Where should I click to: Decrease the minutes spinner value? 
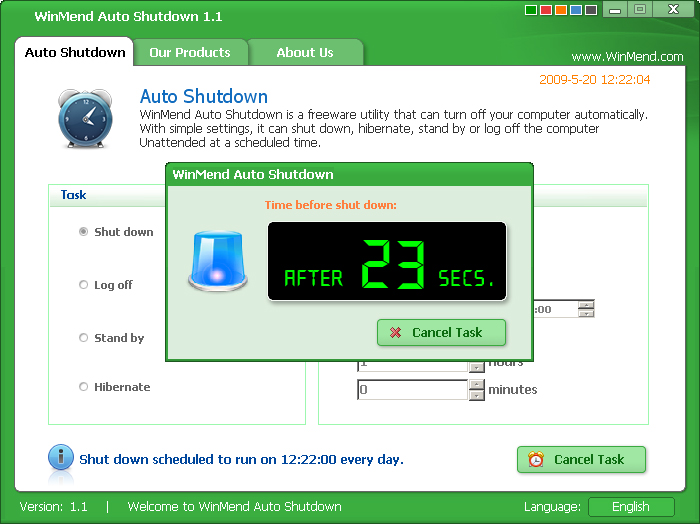477,395
